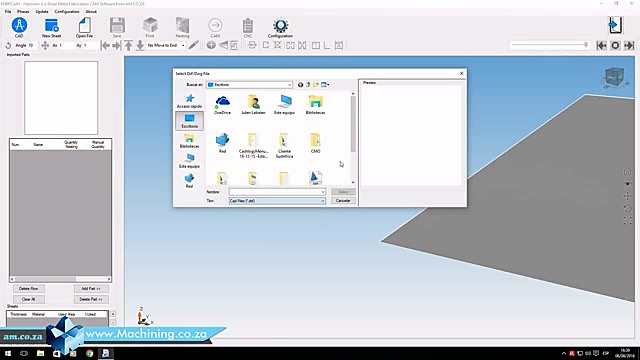The image size is (640, 360).
Task: Go back in the file dialog
Action: click(x=300, y=84)
